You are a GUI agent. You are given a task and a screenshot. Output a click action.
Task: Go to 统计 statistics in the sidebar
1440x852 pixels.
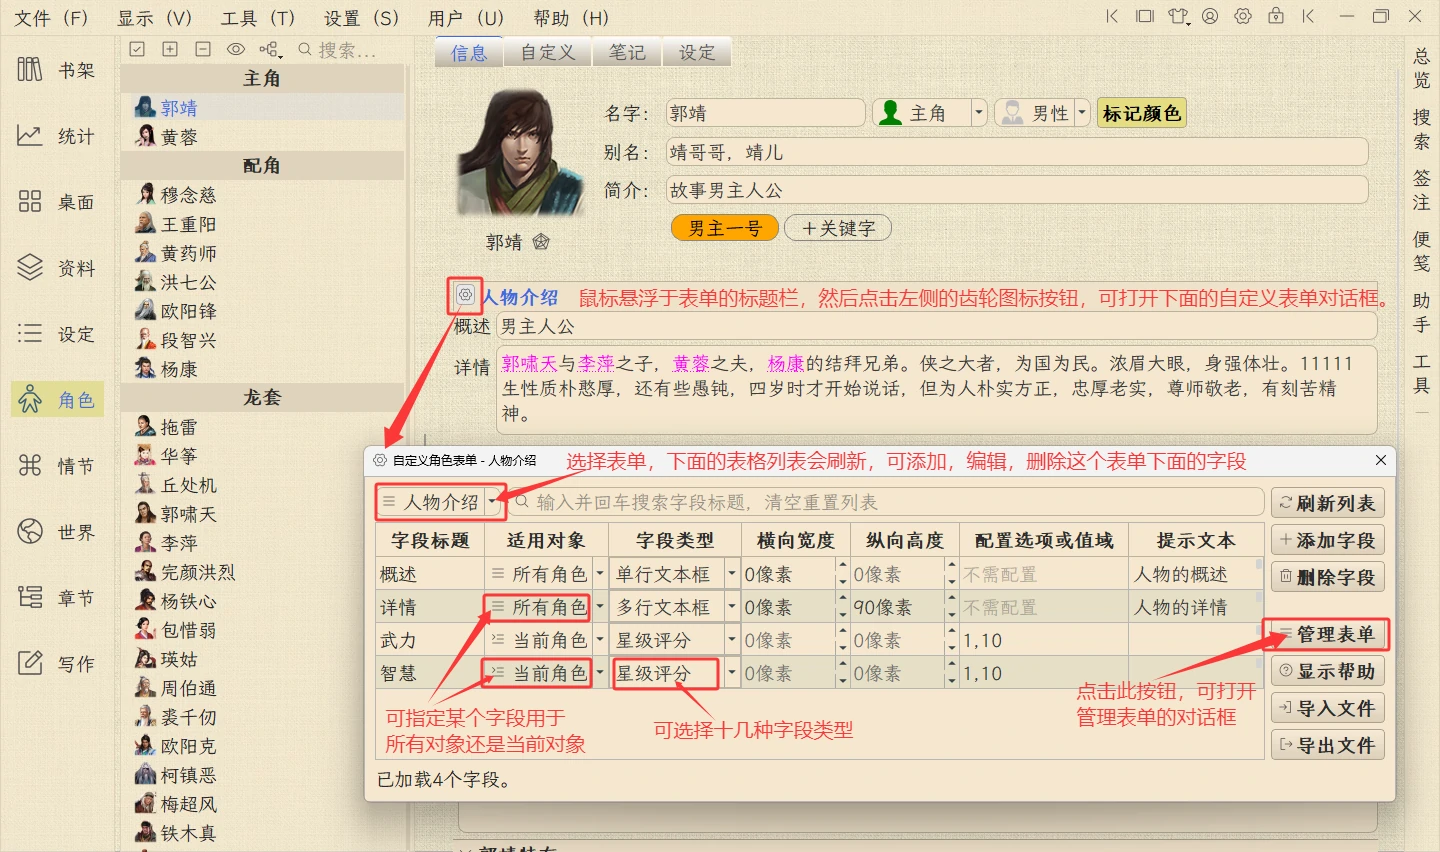31,136
